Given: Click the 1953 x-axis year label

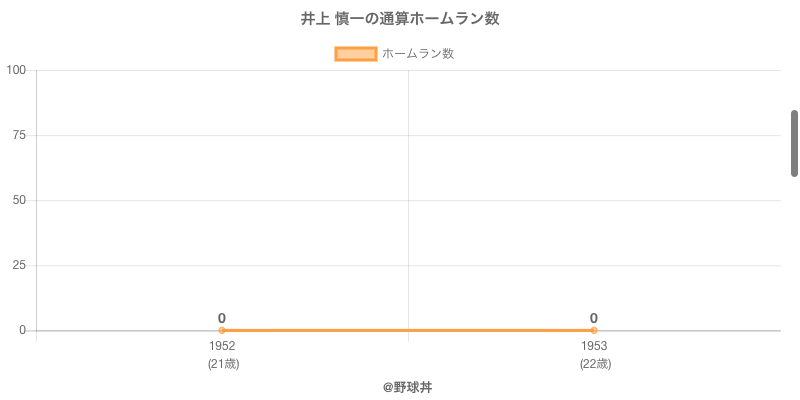Looking at the screenshot, I should click(594, 346).
